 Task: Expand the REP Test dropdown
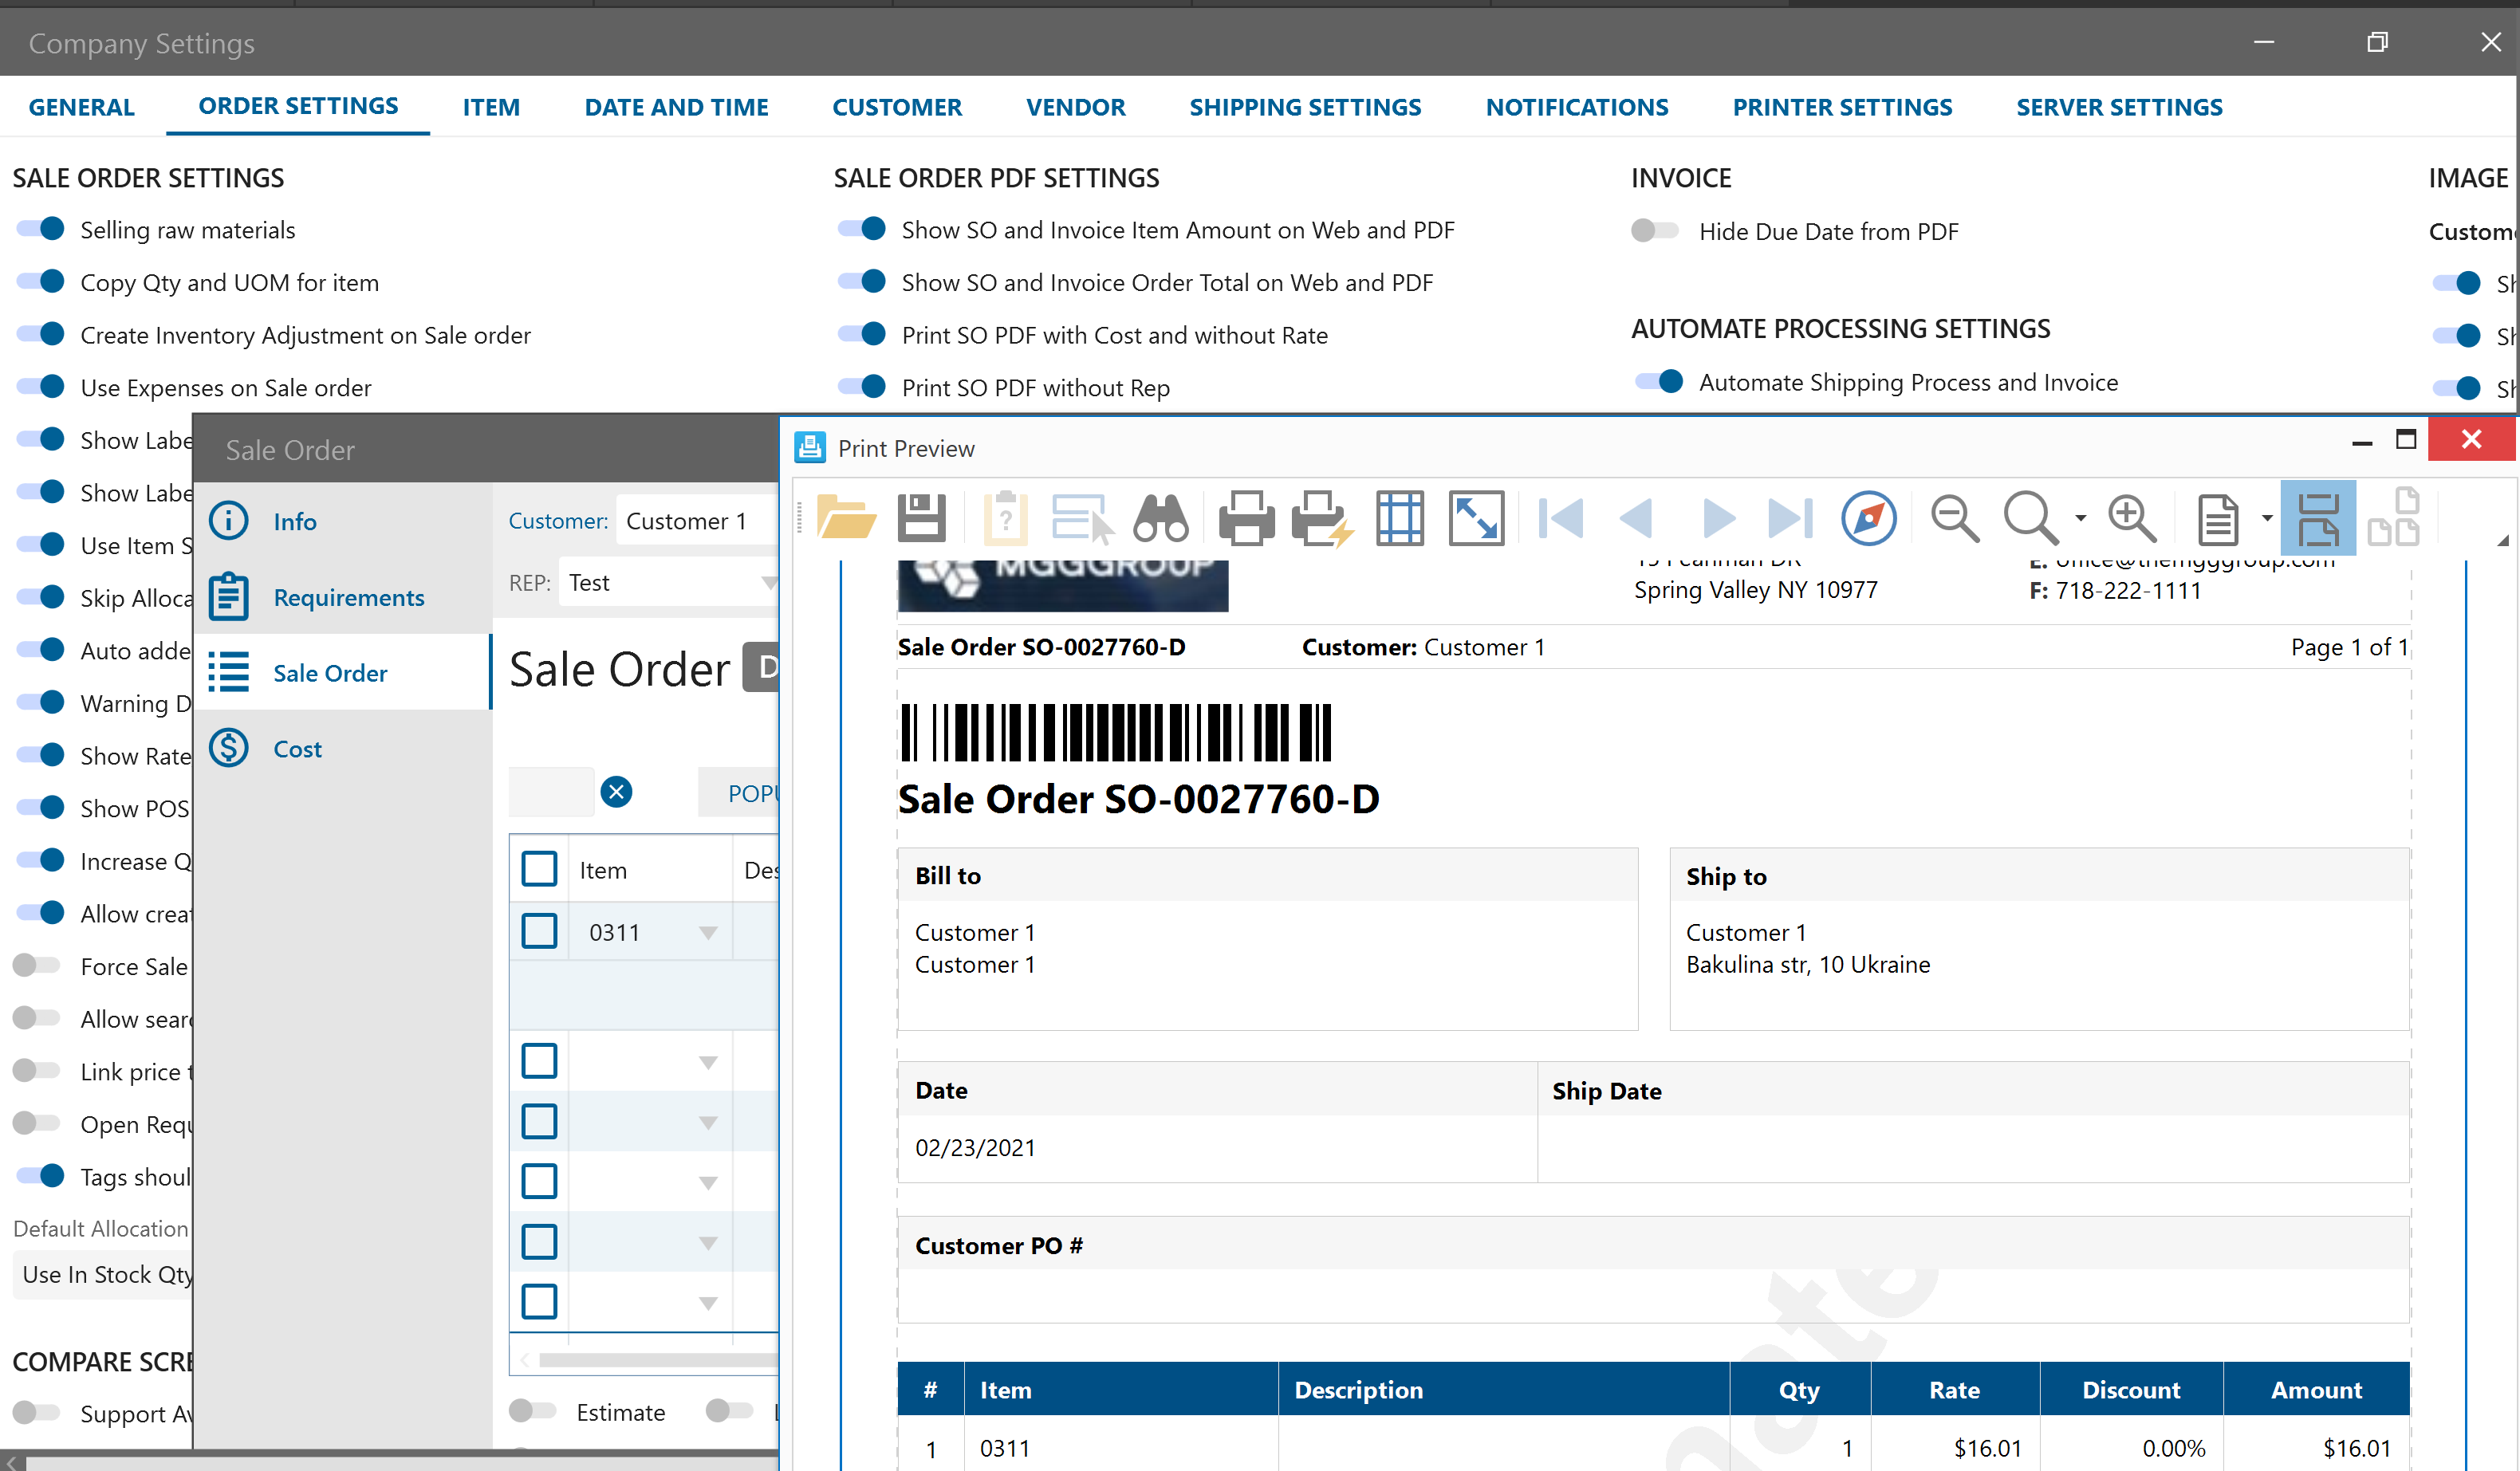coord(767,583)
